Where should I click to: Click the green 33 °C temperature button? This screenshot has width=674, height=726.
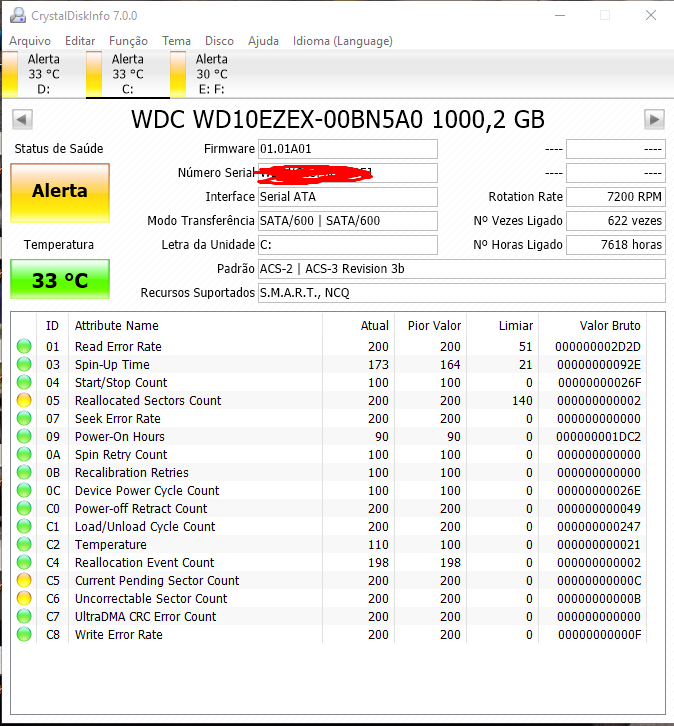coord(60,279)
